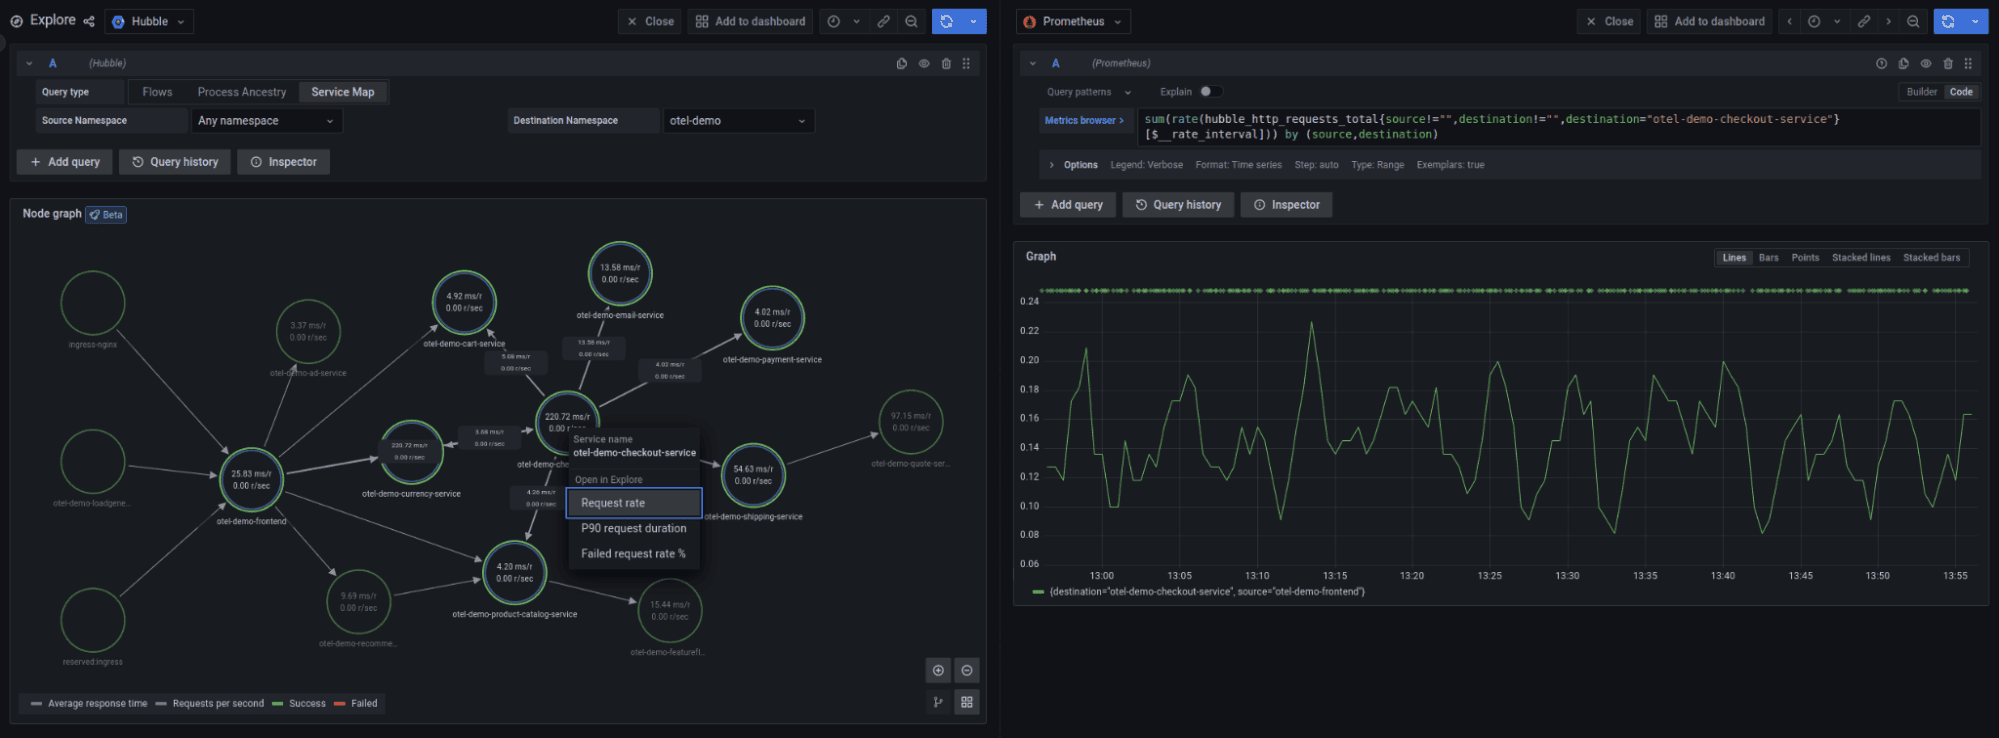Click the link icon in Prometheus toolbar

coord(1864,21)
